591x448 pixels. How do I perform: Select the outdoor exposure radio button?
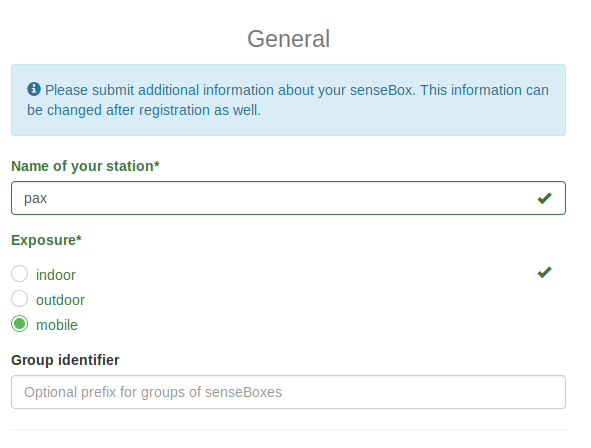pos(20,299)
